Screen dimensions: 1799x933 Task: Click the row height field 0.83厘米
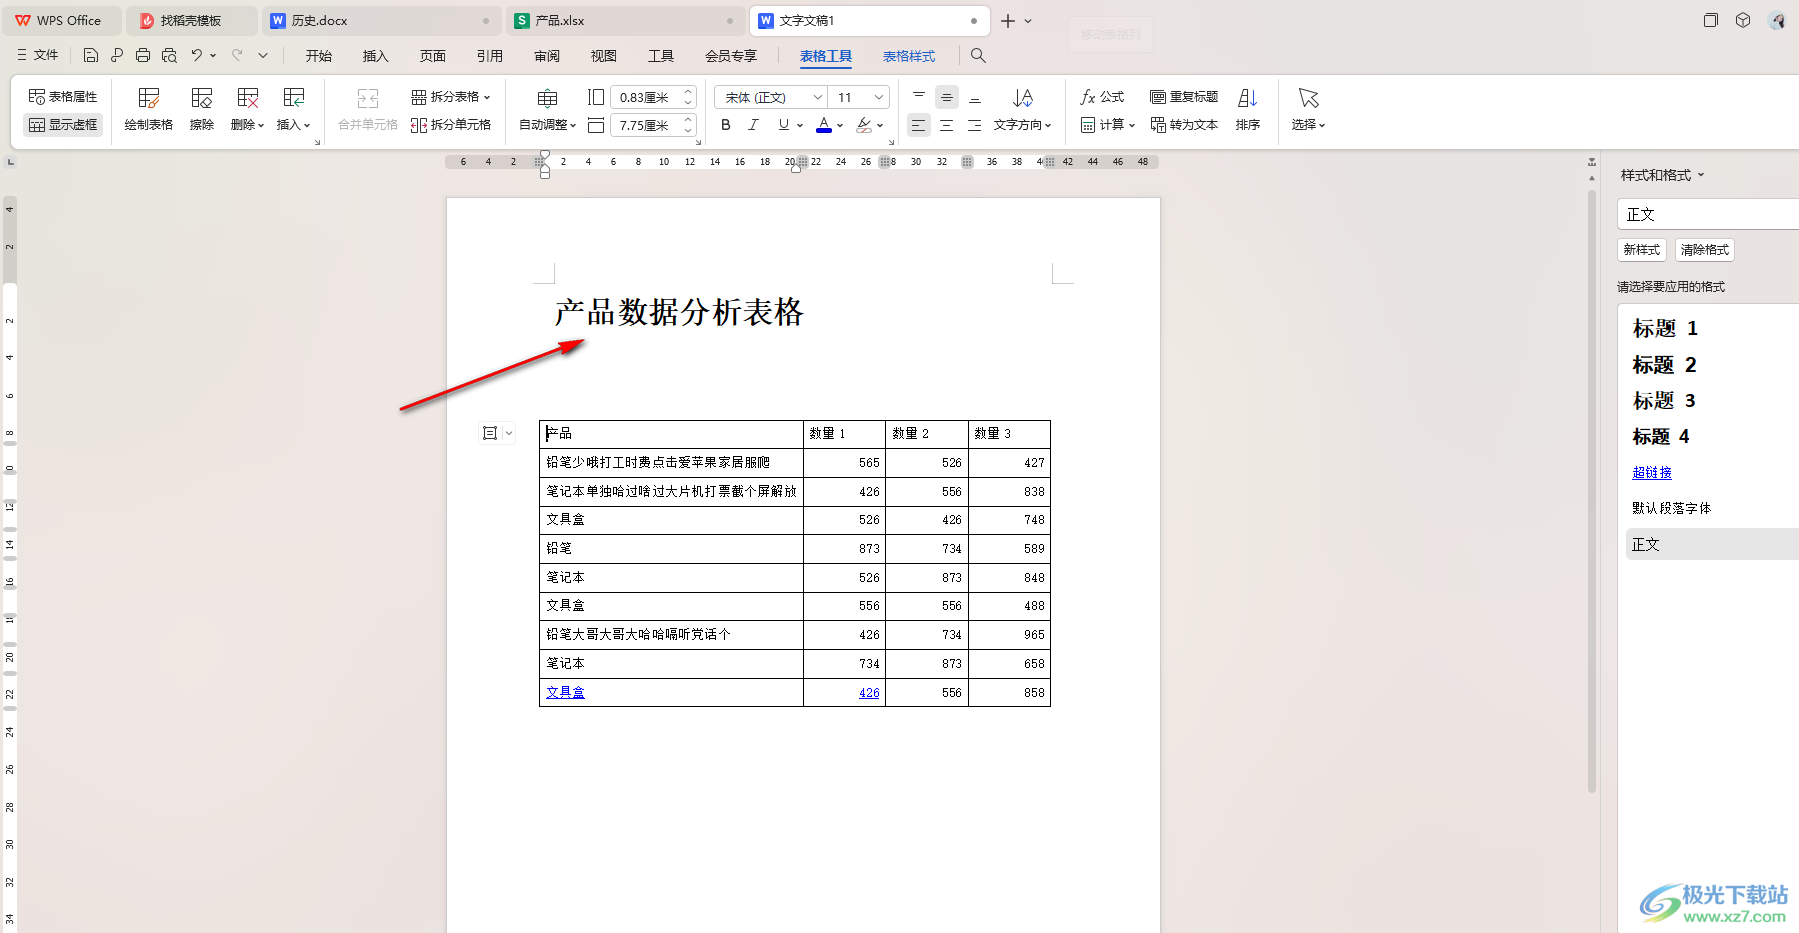pyautogui.click(x=646, y=97)
